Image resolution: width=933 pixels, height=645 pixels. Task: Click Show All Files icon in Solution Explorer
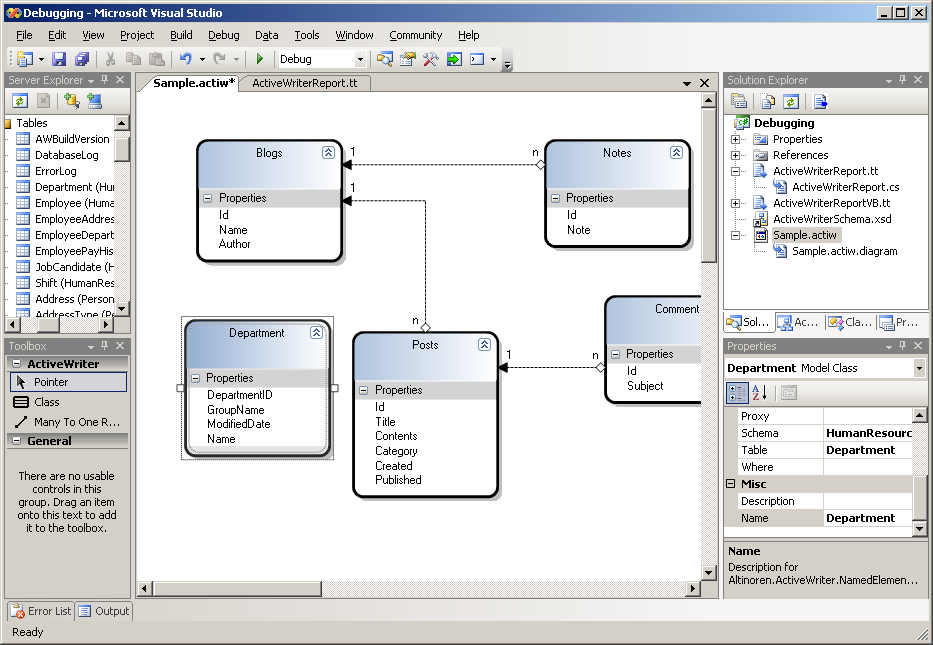[x=768, y=102]
